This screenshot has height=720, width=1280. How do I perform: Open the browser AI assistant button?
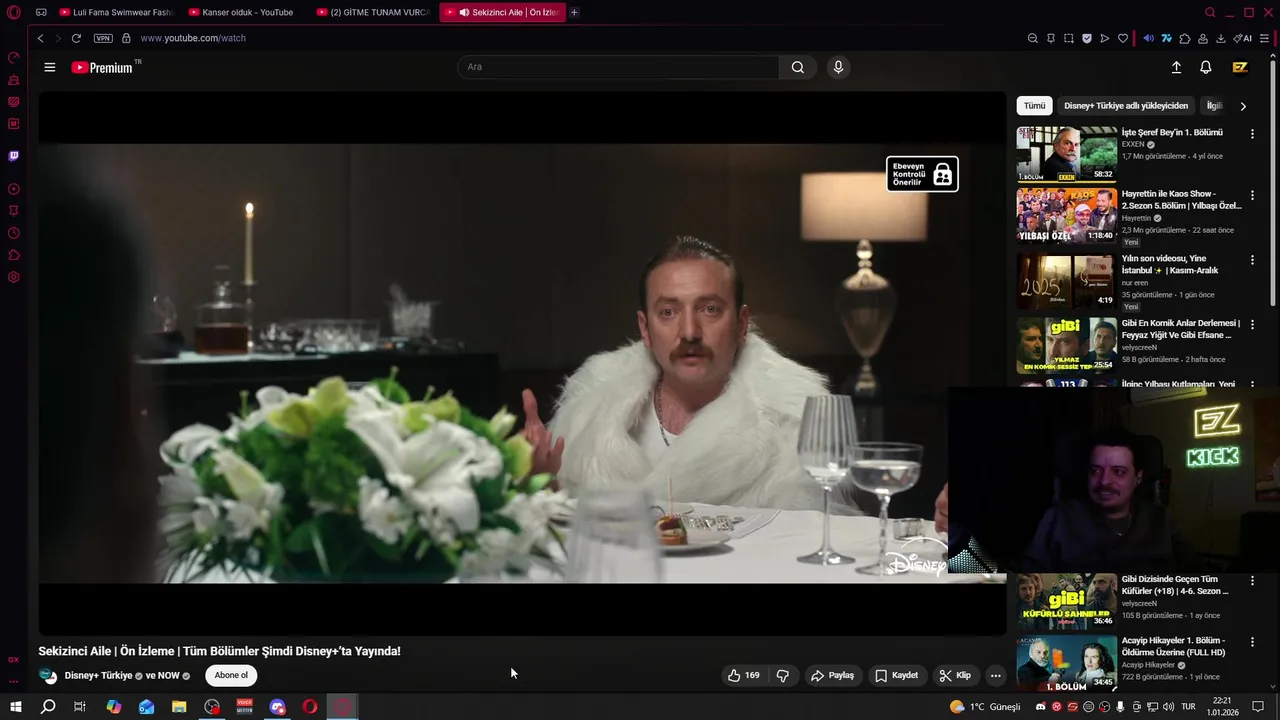[x=1243, y=38]
